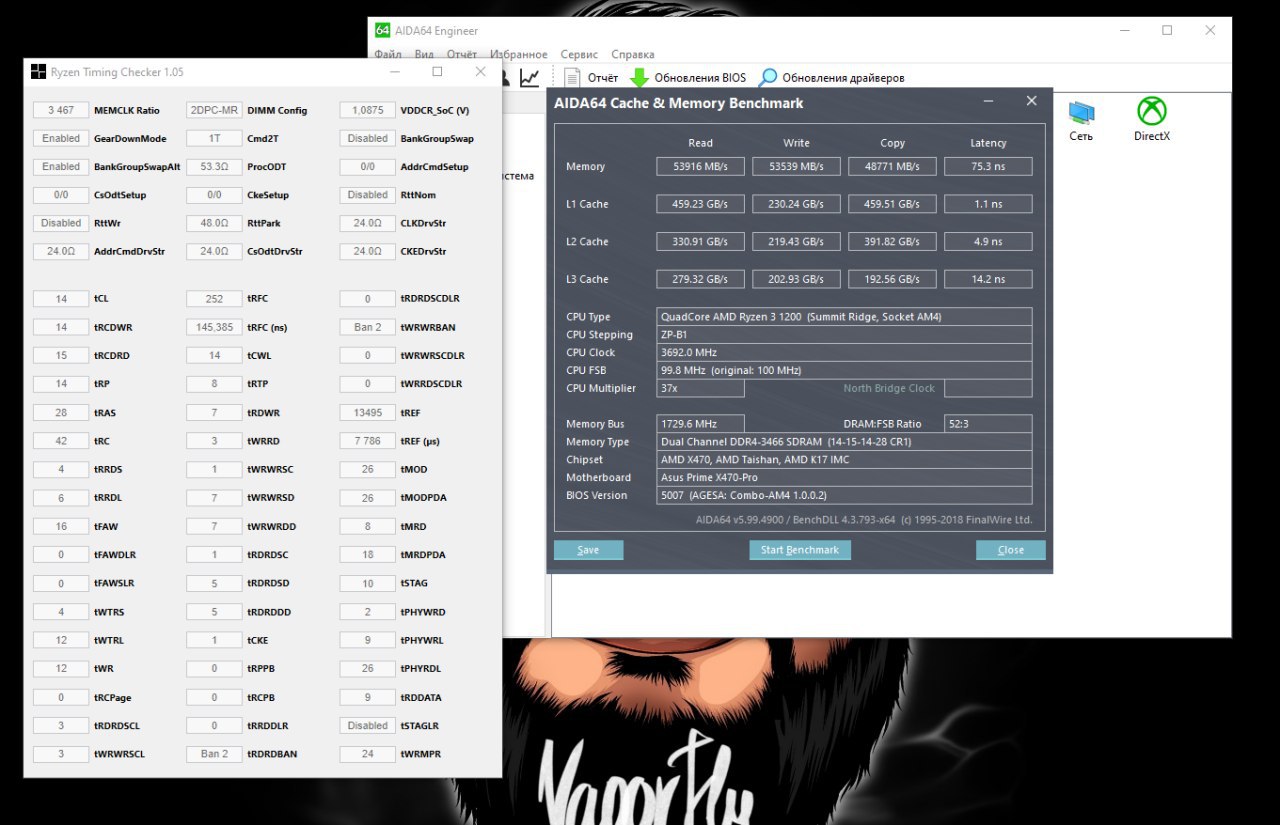
Task: Click the DRAM:FSB Ratio 52:3 field
Action: pyautogui.click(x=988, y=424)
